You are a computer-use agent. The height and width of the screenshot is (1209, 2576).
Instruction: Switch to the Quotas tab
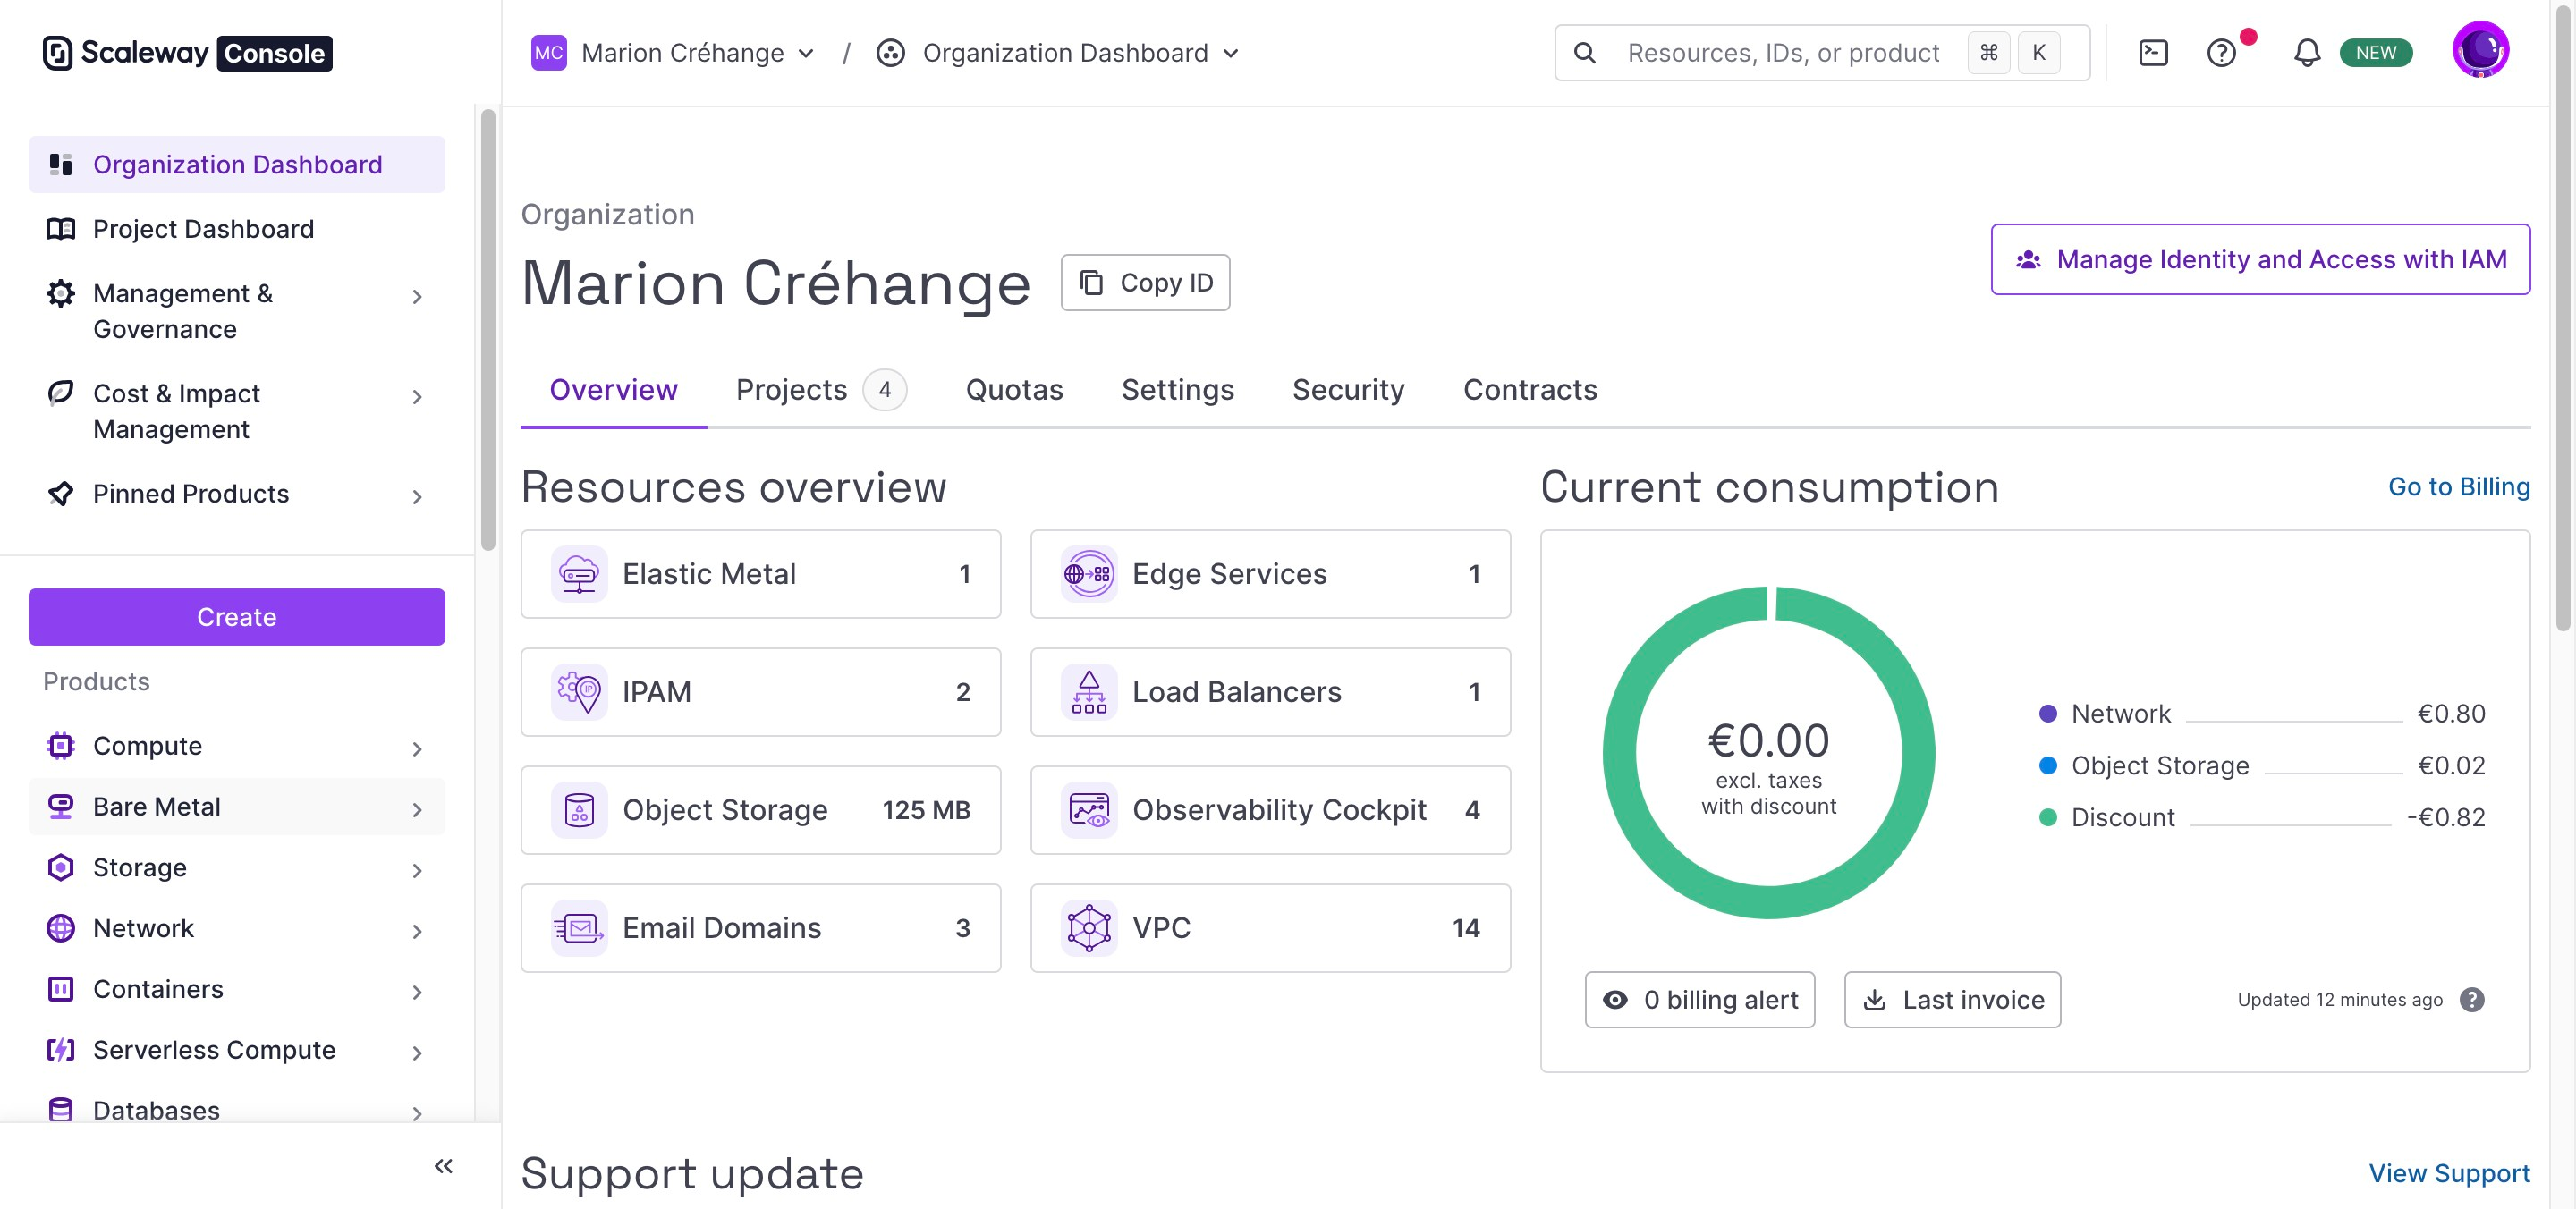(1013, 390)
